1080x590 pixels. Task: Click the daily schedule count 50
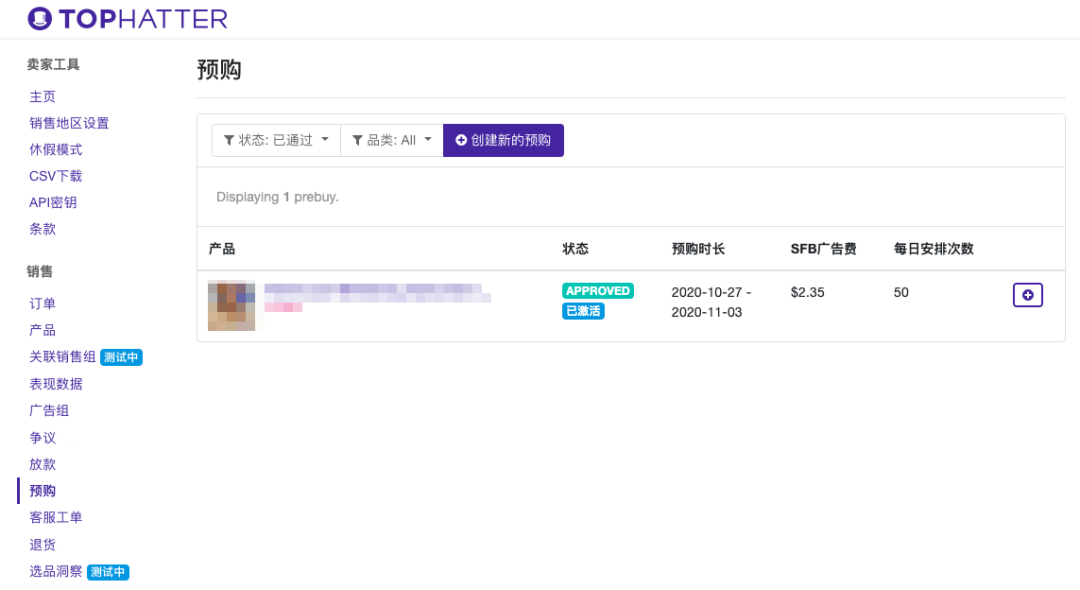[901, 293]
